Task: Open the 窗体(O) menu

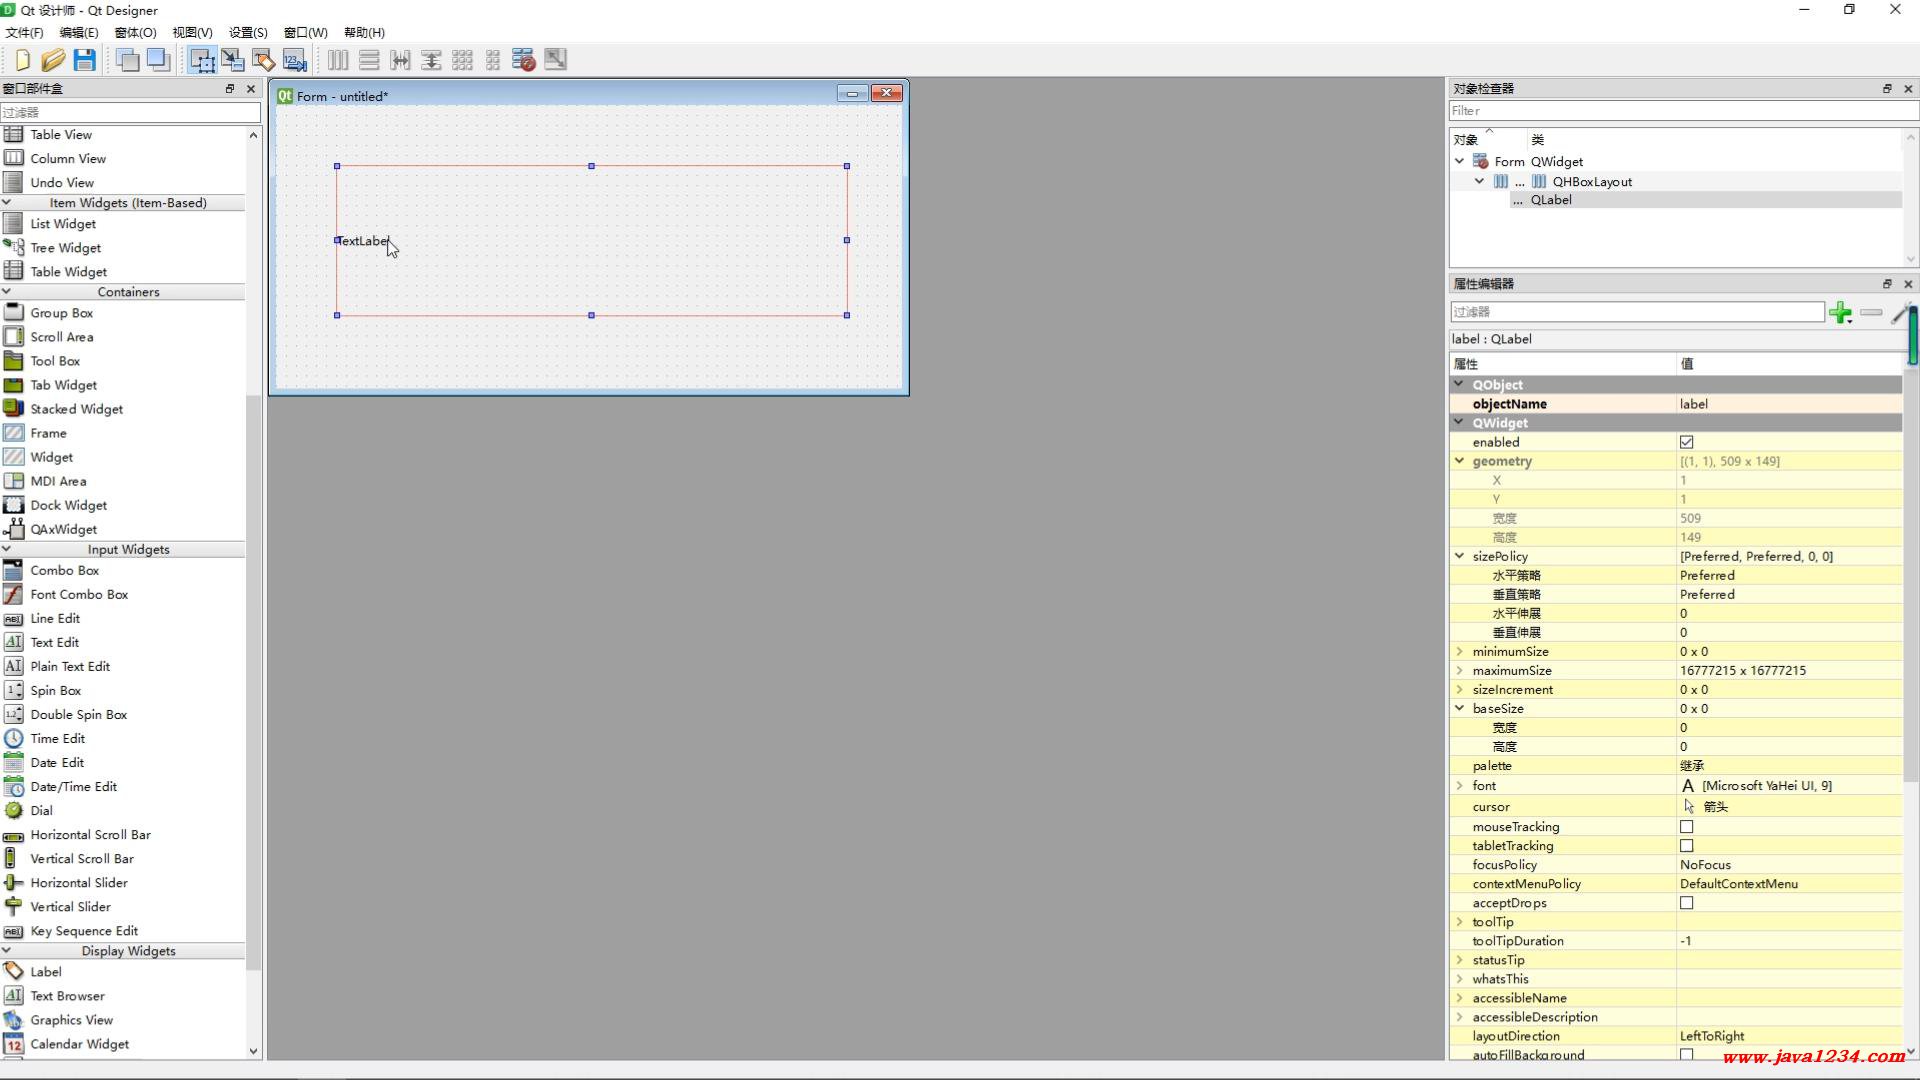Action: tap(135, 32)
